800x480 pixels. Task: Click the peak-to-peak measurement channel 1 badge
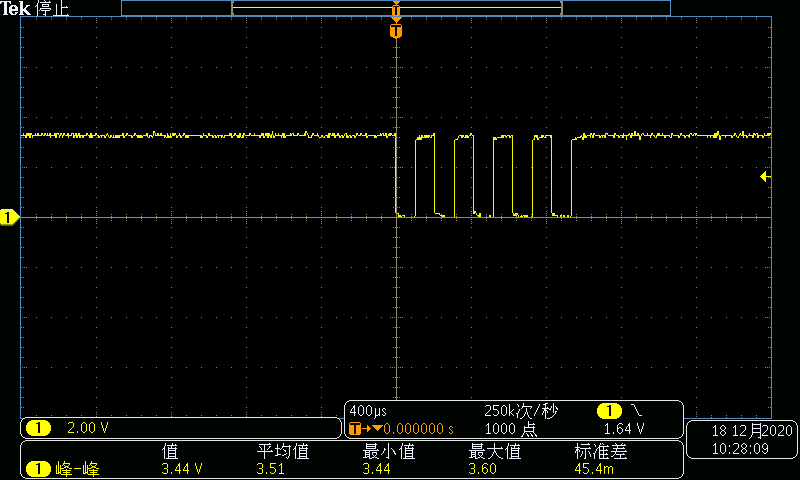[x=38, y=469]
